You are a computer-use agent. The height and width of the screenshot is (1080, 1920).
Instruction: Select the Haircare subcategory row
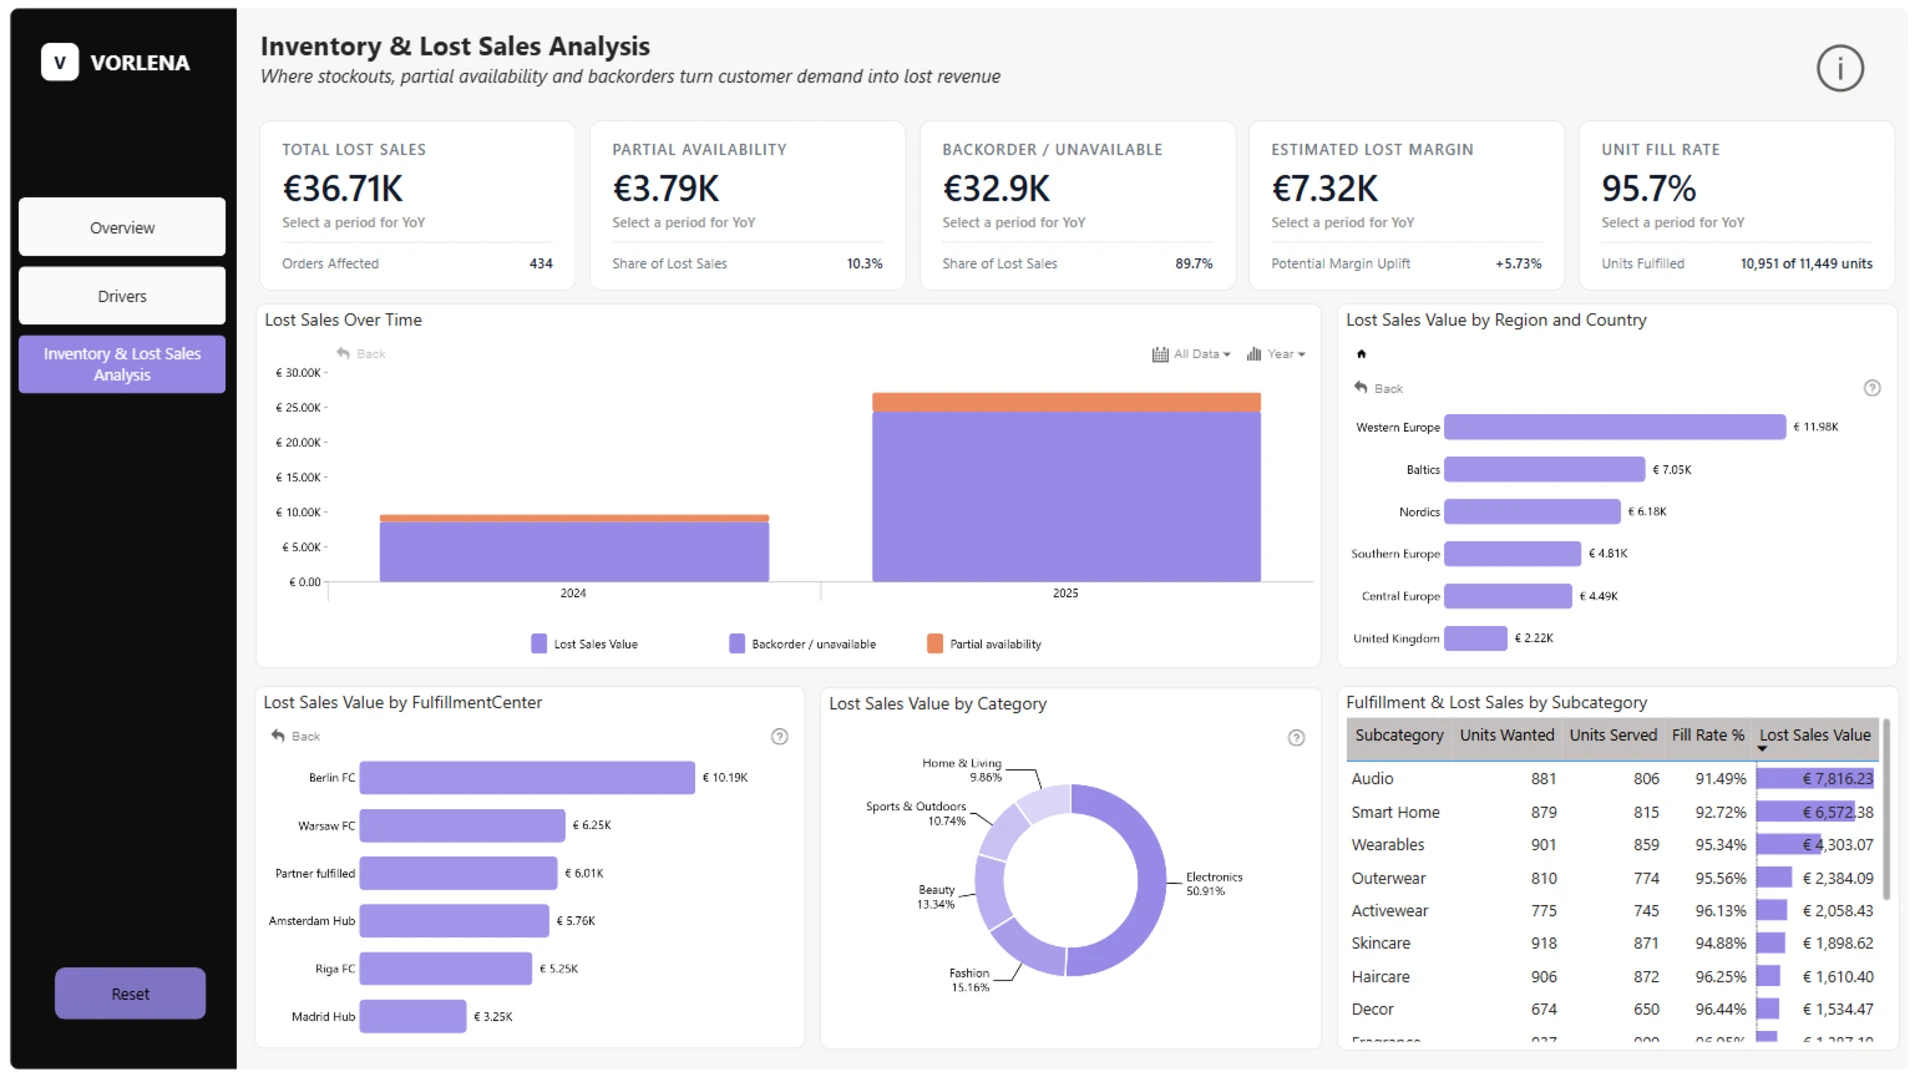click(x=1612, y=976)
